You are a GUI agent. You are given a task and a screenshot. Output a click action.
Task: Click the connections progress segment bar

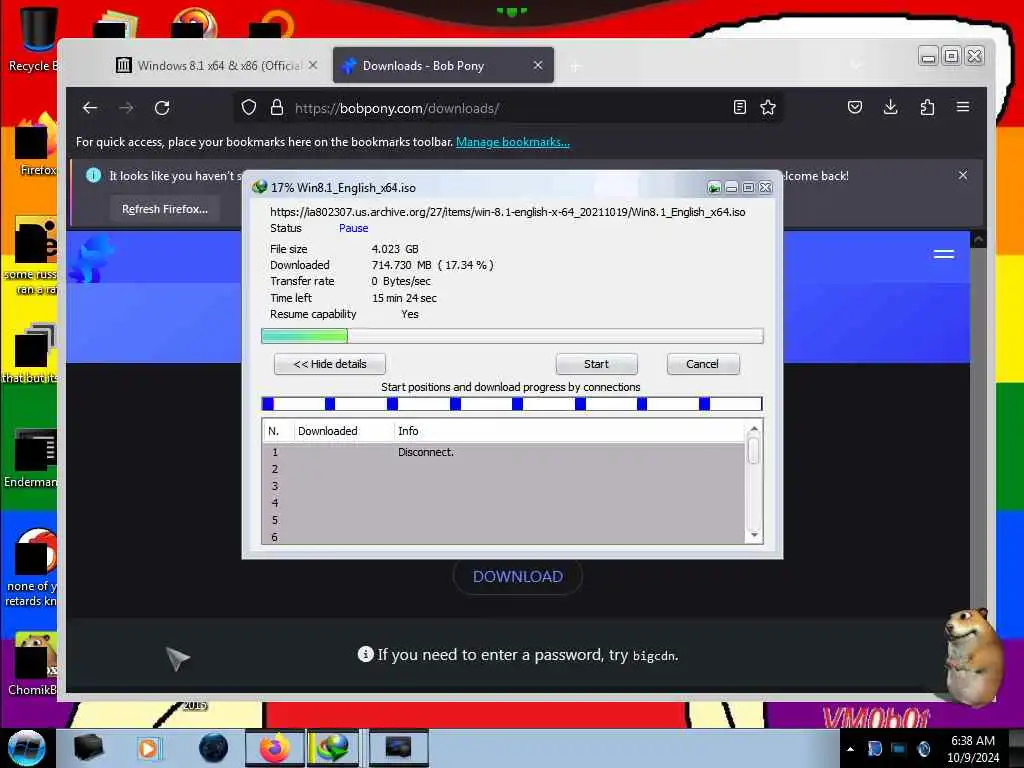[512, 404]
